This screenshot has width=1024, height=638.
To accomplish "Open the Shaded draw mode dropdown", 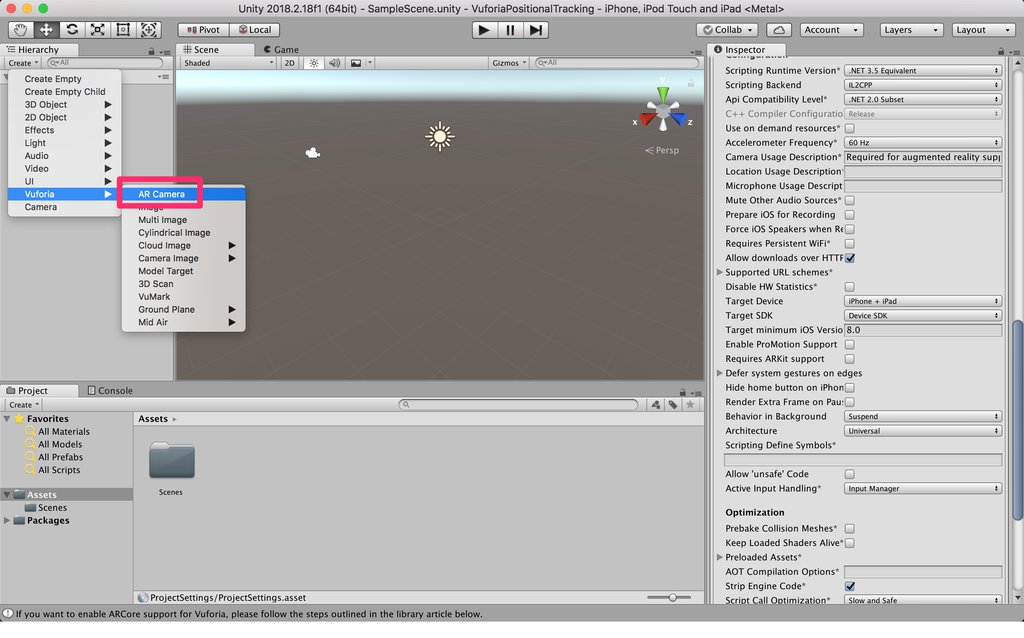I will point(229,63).
